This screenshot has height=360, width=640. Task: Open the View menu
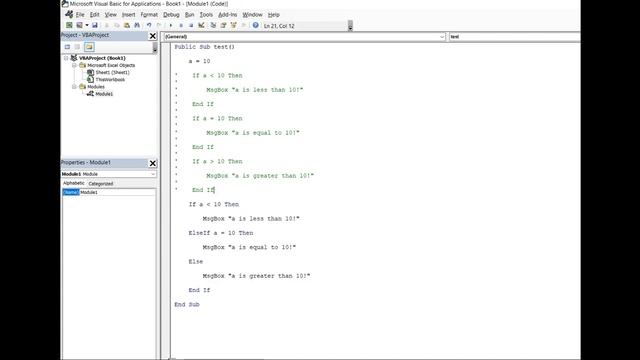click(111, 15)
